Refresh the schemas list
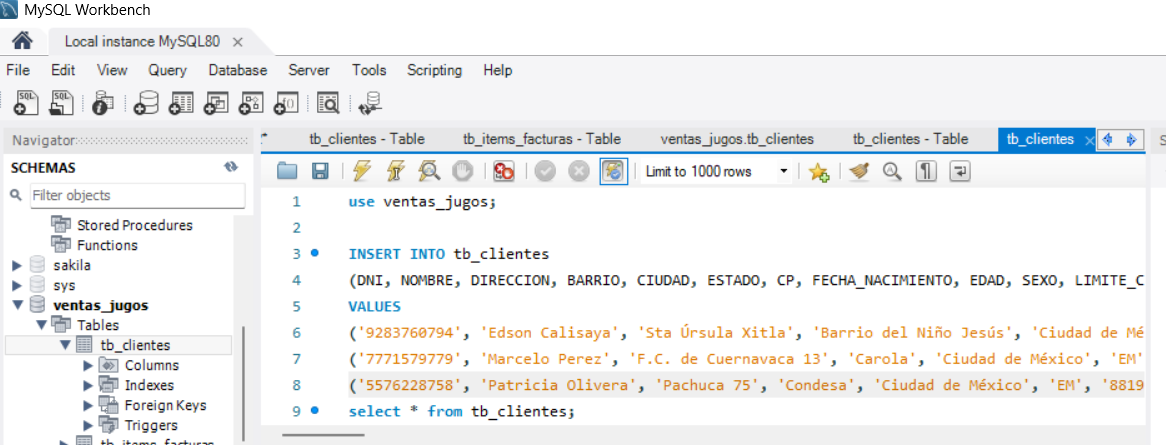 point(231,167)
